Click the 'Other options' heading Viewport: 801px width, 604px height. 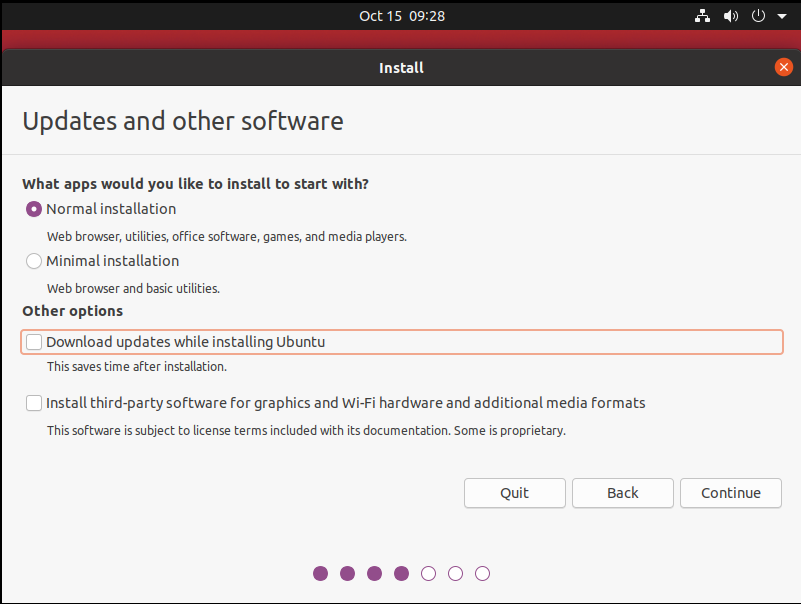73,311
